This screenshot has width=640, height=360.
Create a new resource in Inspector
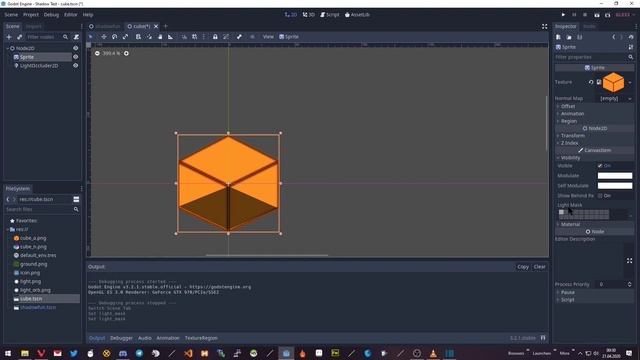[x=558, y=37]
